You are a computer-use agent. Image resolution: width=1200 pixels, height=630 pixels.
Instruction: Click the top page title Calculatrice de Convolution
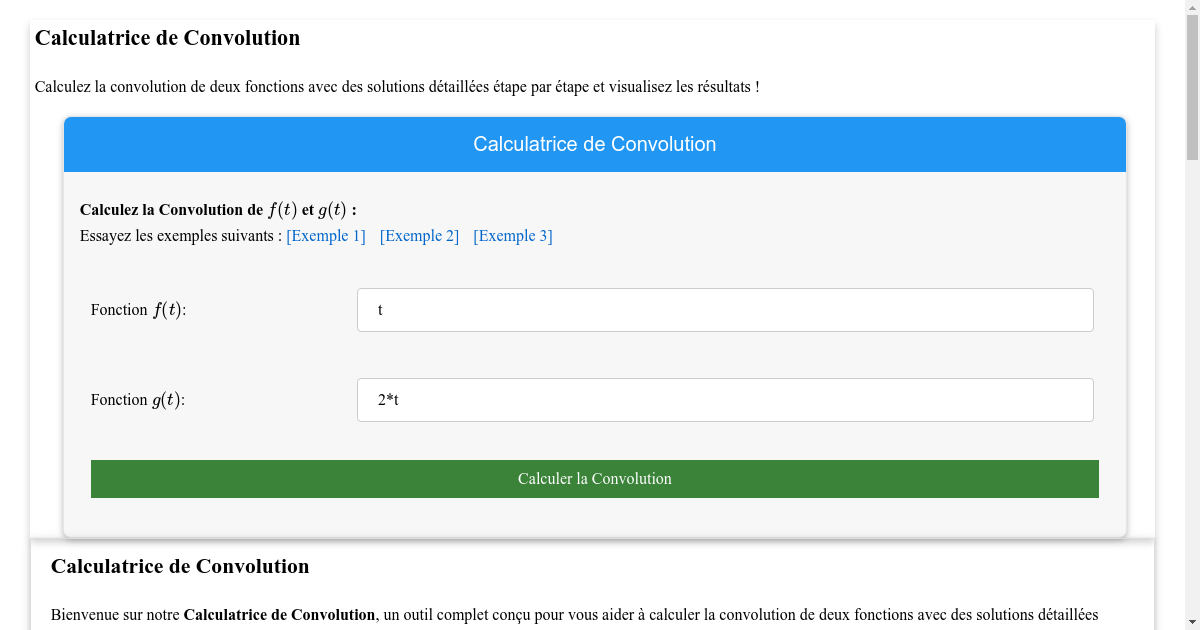(167, 38)
